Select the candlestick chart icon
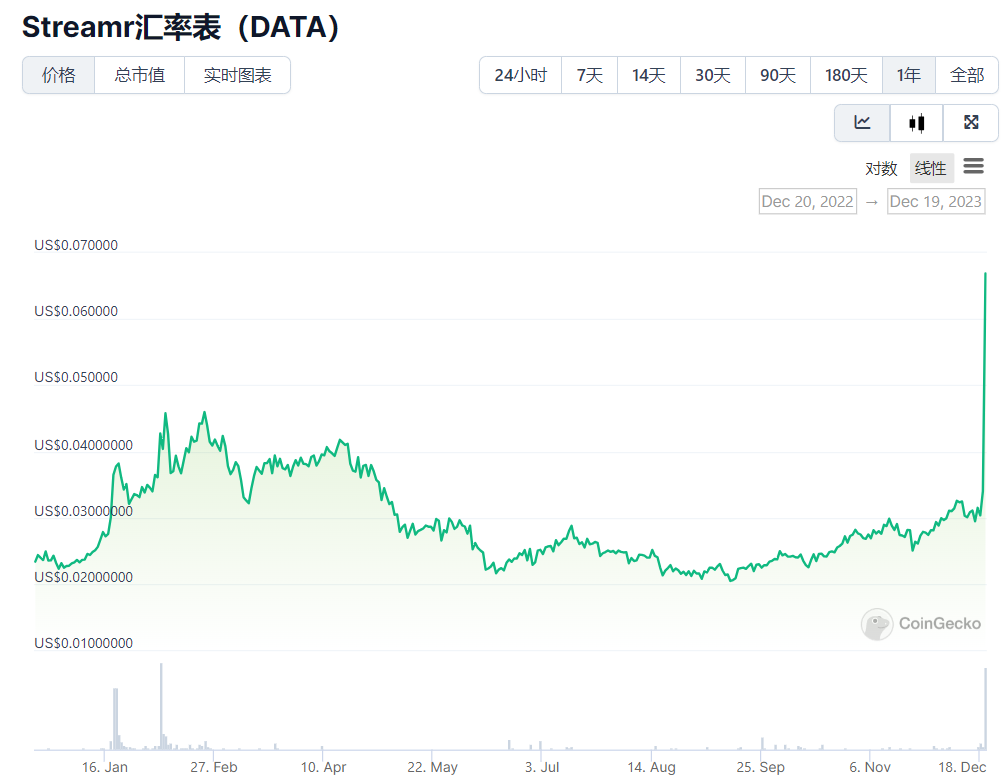Viewport: 1002px width, 783px height. pyautogui.click(x=916, y=122)
